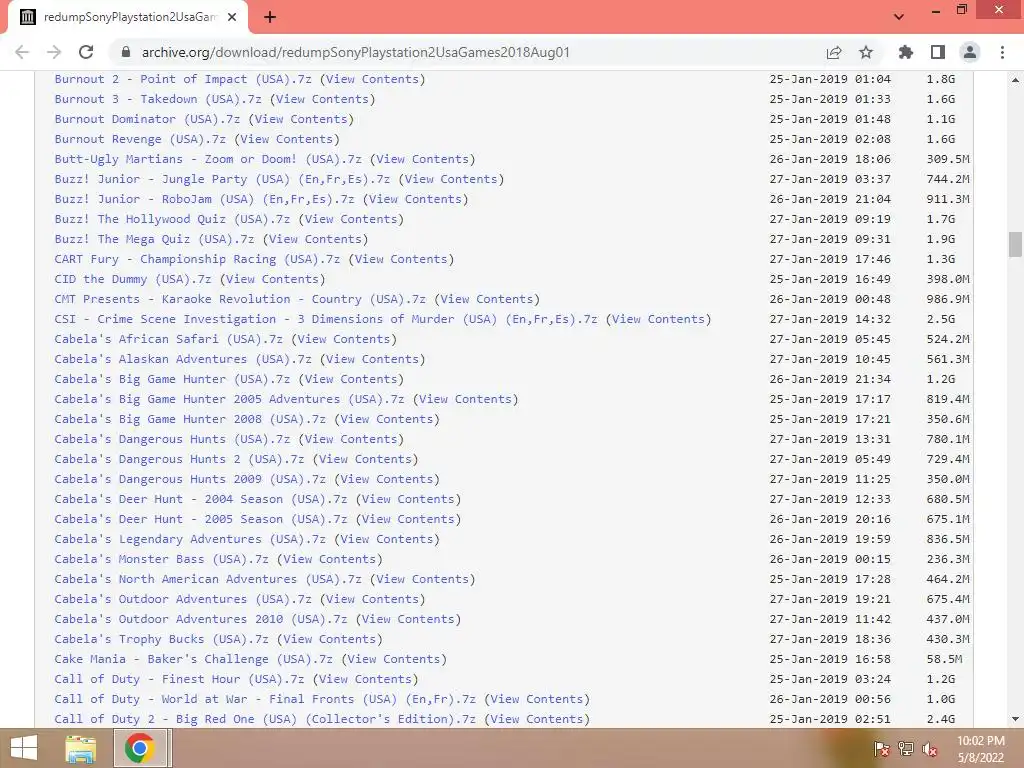Click the address bar URL

pyautogui.click(x=356, y=52)
